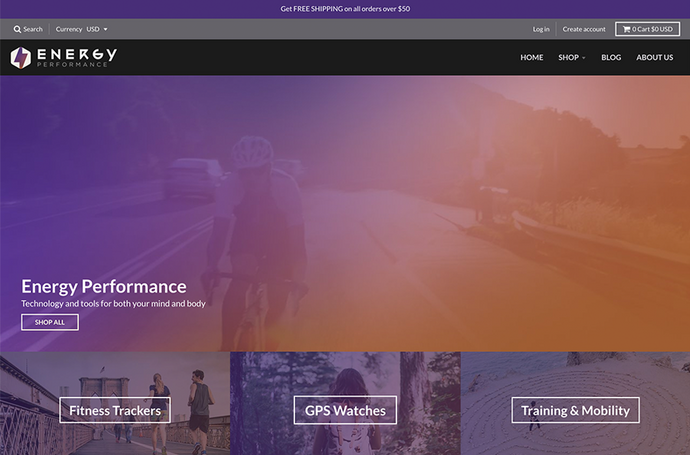This screenshot has height=455, width=690.
Task: Open the Fitness Trackers collection
Action: pos(115,411)
